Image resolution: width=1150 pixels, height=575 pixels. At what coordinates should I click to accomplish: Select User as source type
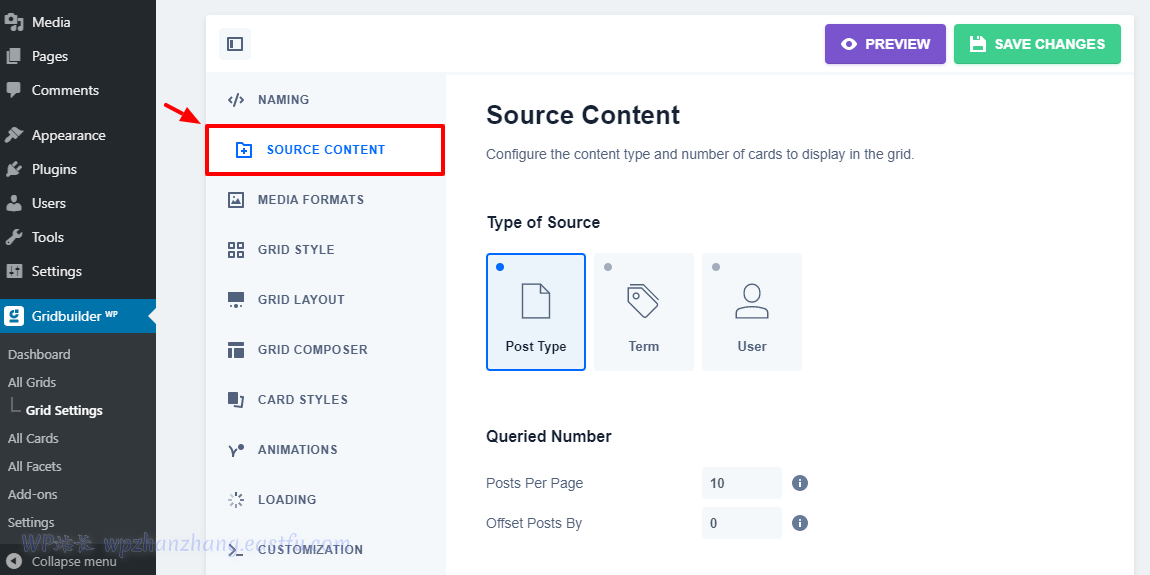(752, 312)
